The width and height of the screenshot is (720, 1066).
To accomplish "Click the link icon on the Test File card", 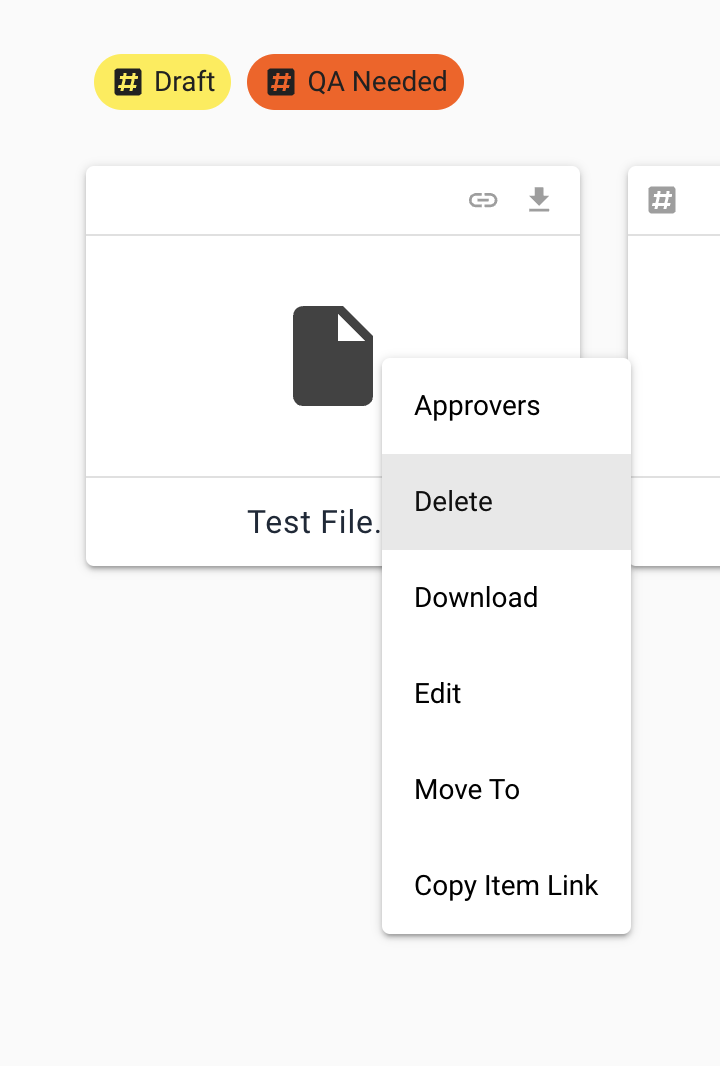I will 483,201.
